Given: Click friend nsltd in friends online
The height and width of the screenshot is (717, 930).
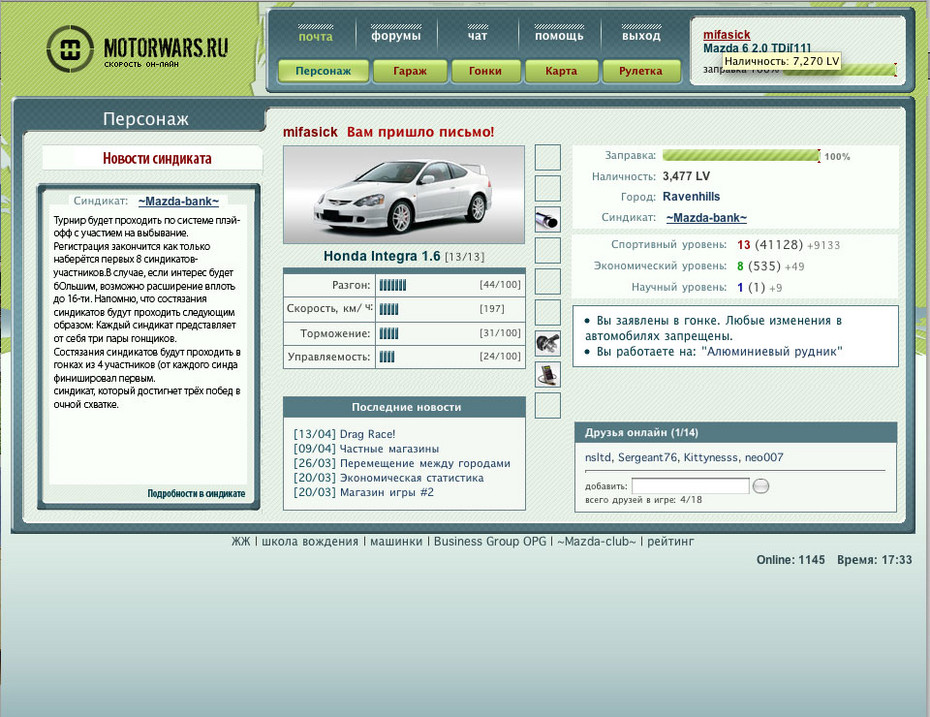Looking at the screenshot, I should (x=598, y=457).
